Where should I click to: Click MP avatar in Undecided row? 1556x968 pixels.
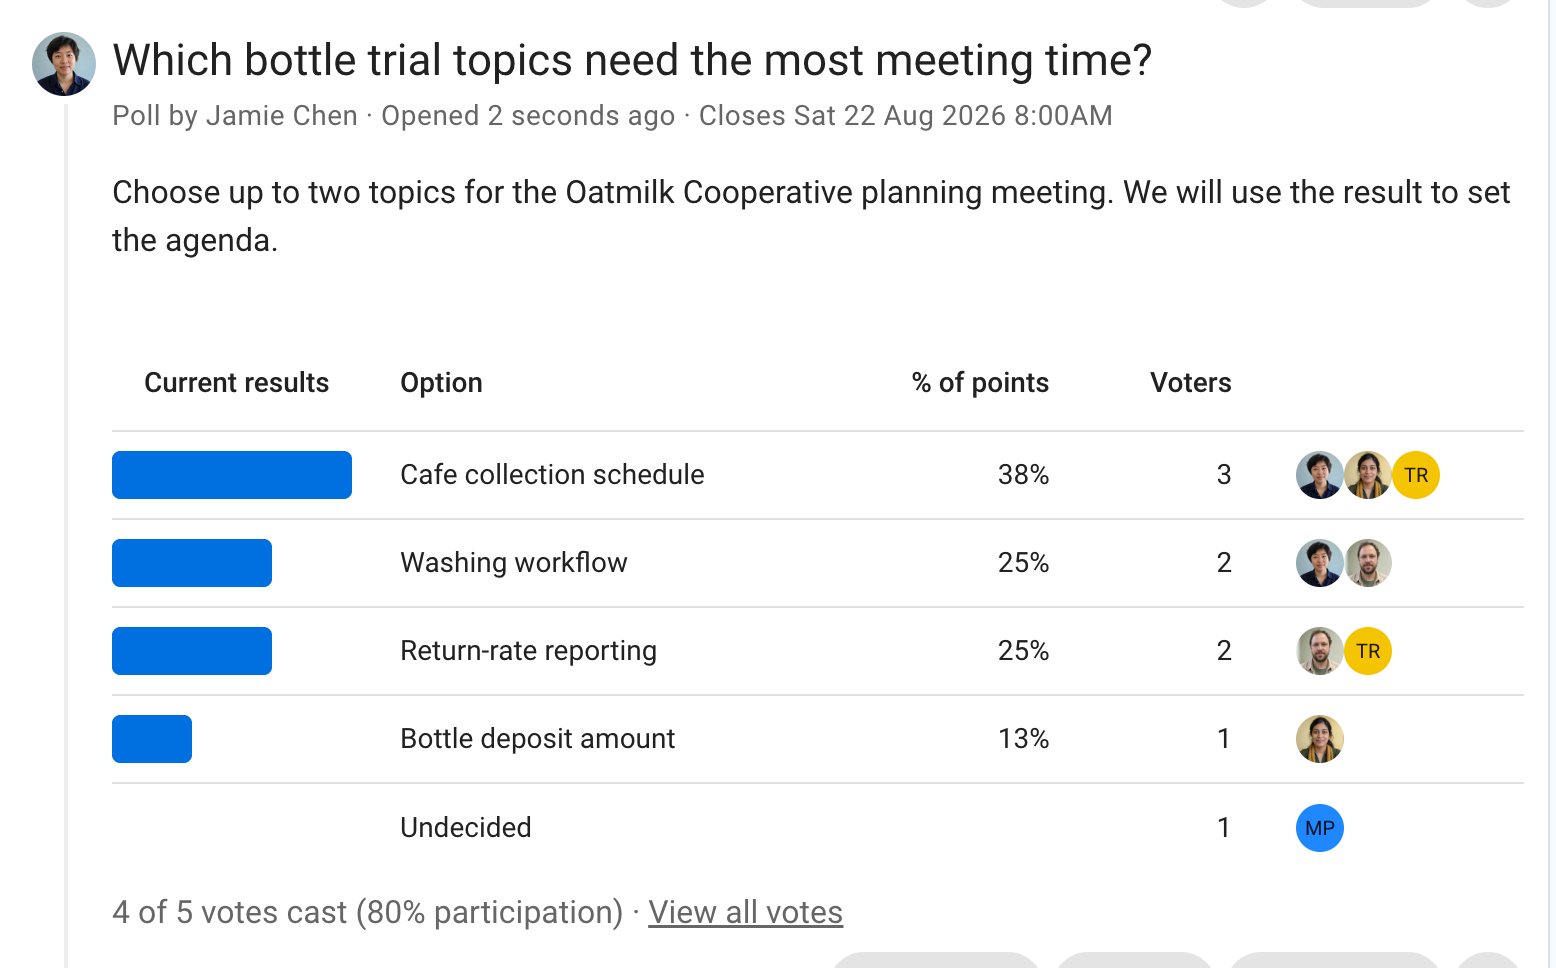[x=1320, y=828]
